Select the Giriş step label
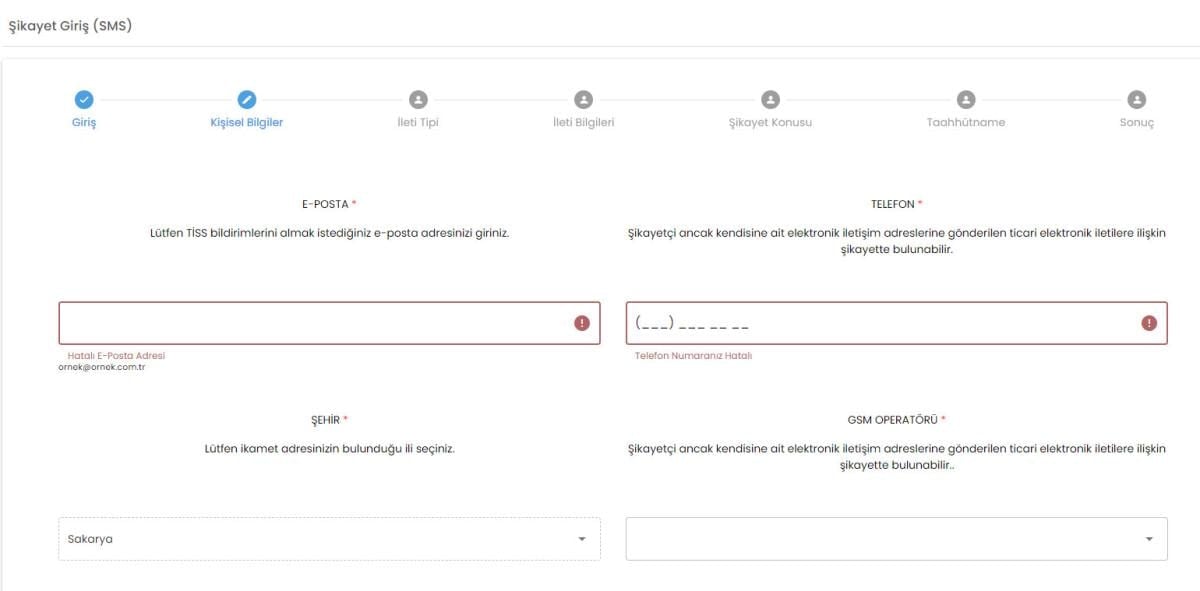This screenshot has width=1200, height=591. point(84,123)
